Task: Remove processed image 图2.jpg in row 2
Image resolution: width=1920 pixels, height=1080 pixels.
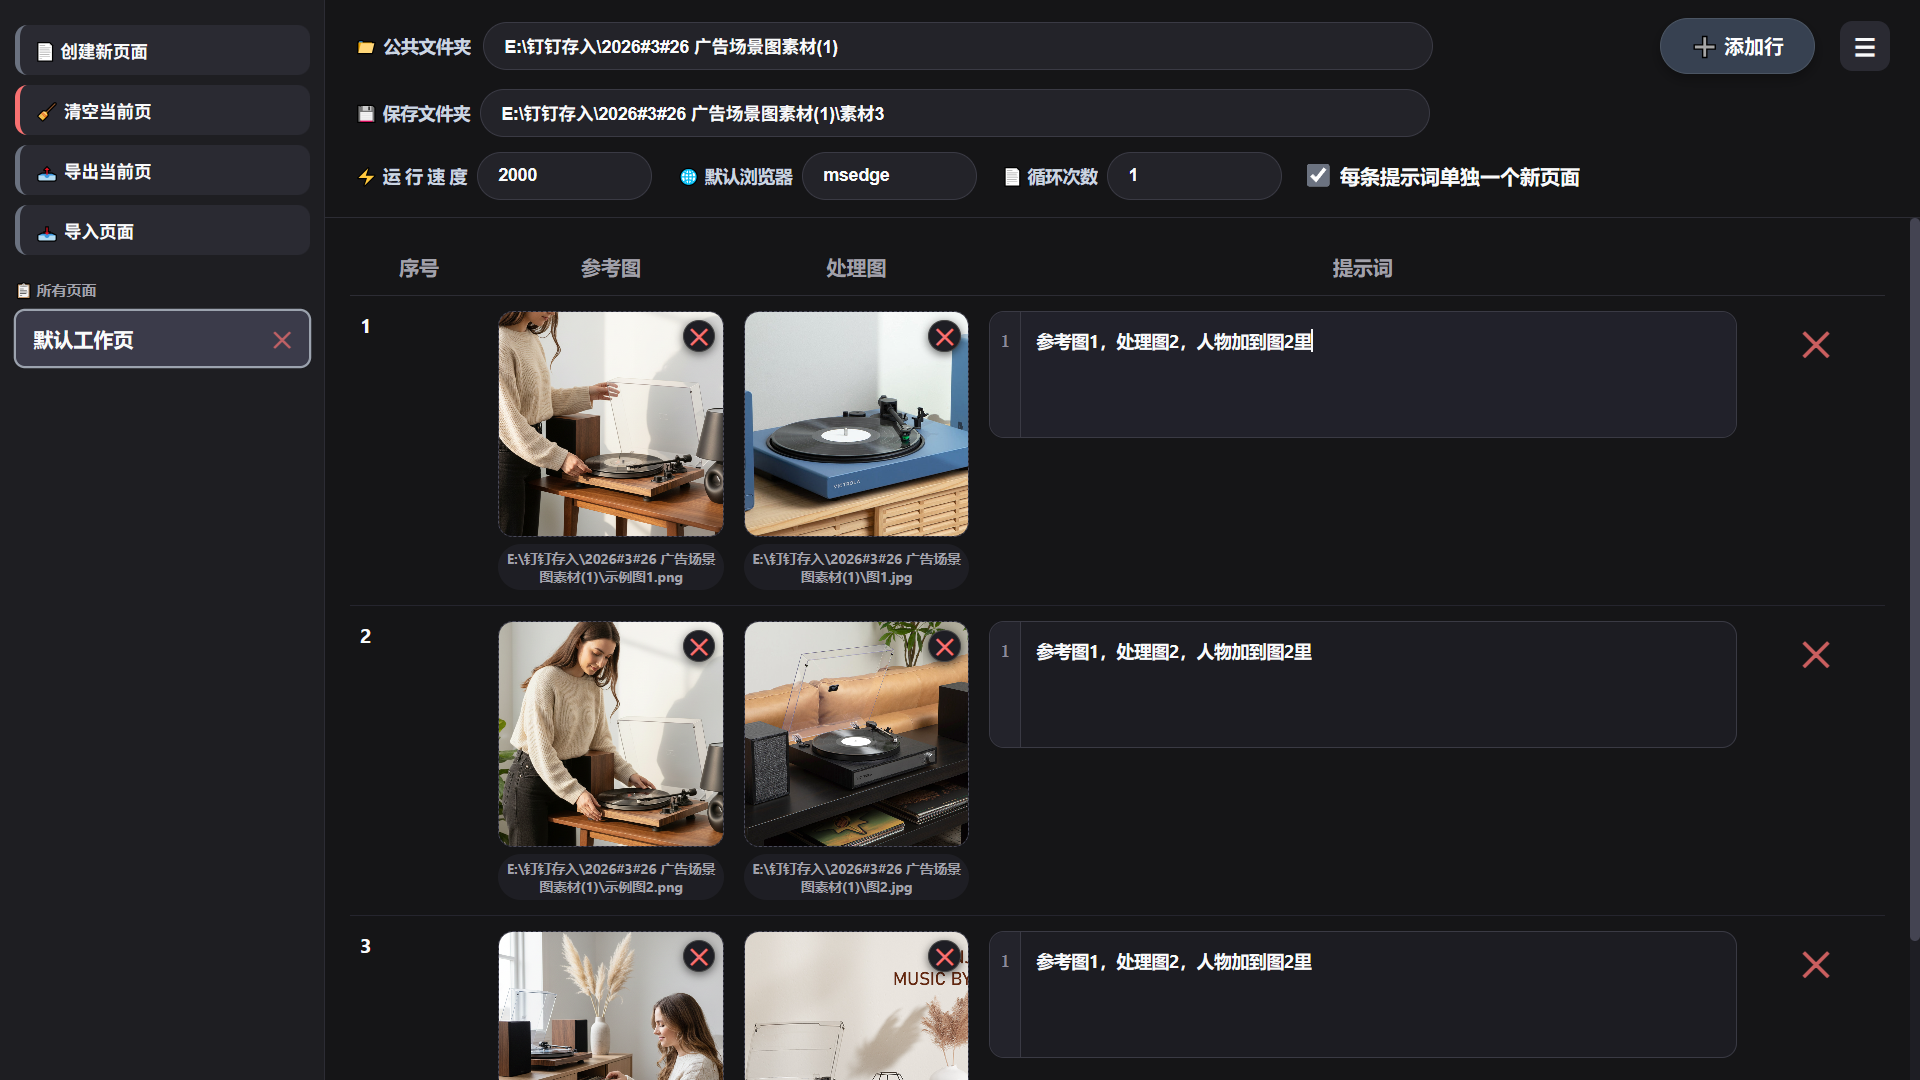Action: 944,647
